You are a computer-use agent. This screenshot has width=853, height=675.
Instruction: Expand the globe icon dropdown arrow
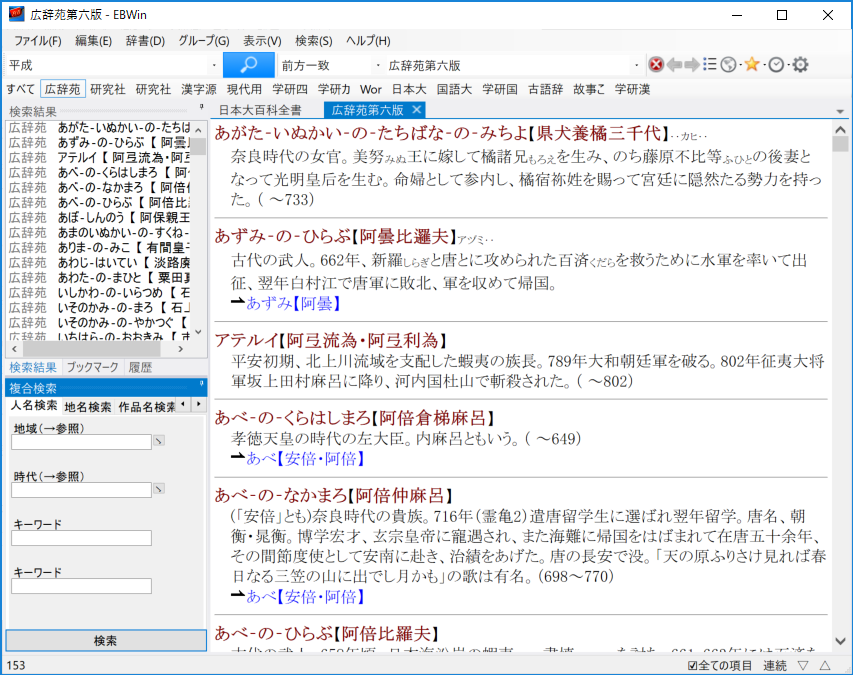[x=740, y=65]
